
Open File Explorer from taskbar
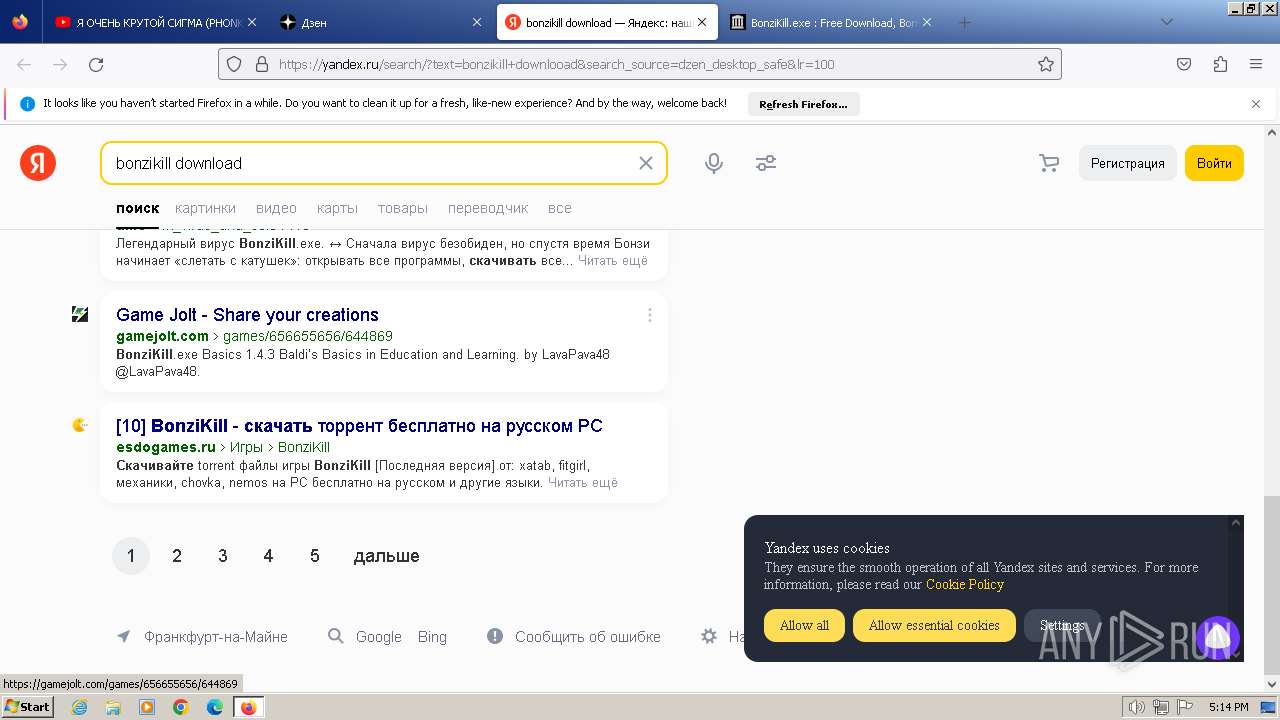(x=113, y=707)
